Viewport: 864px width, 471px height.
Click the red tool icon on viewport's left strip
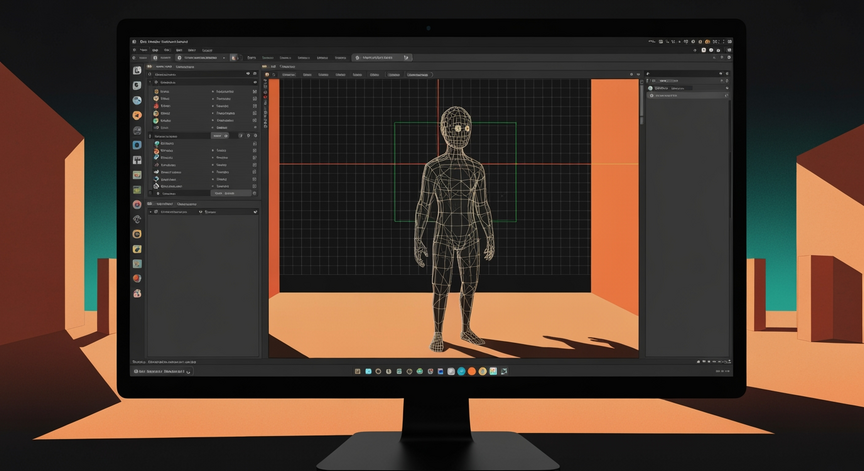(x=265, y=97)
